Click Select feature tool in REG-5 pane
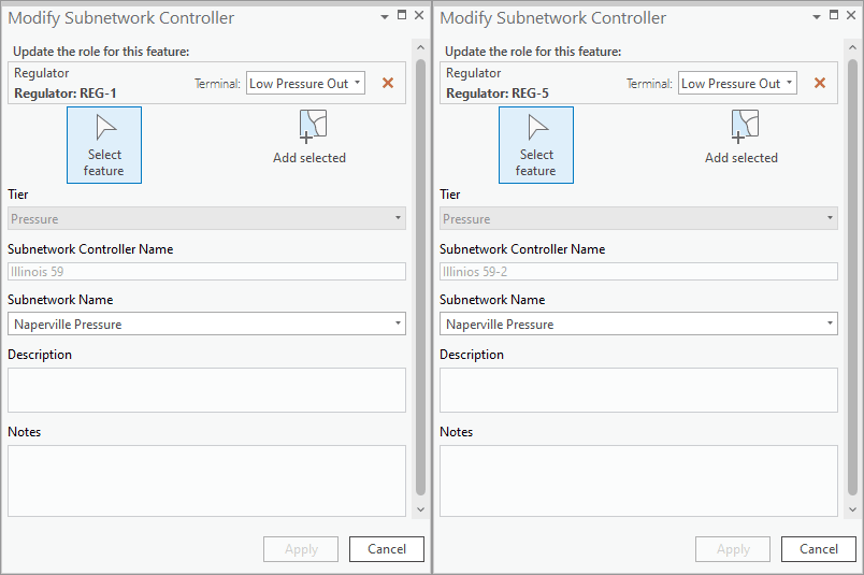The width and height of the screenshot is (864, 575). coord(536,145)
